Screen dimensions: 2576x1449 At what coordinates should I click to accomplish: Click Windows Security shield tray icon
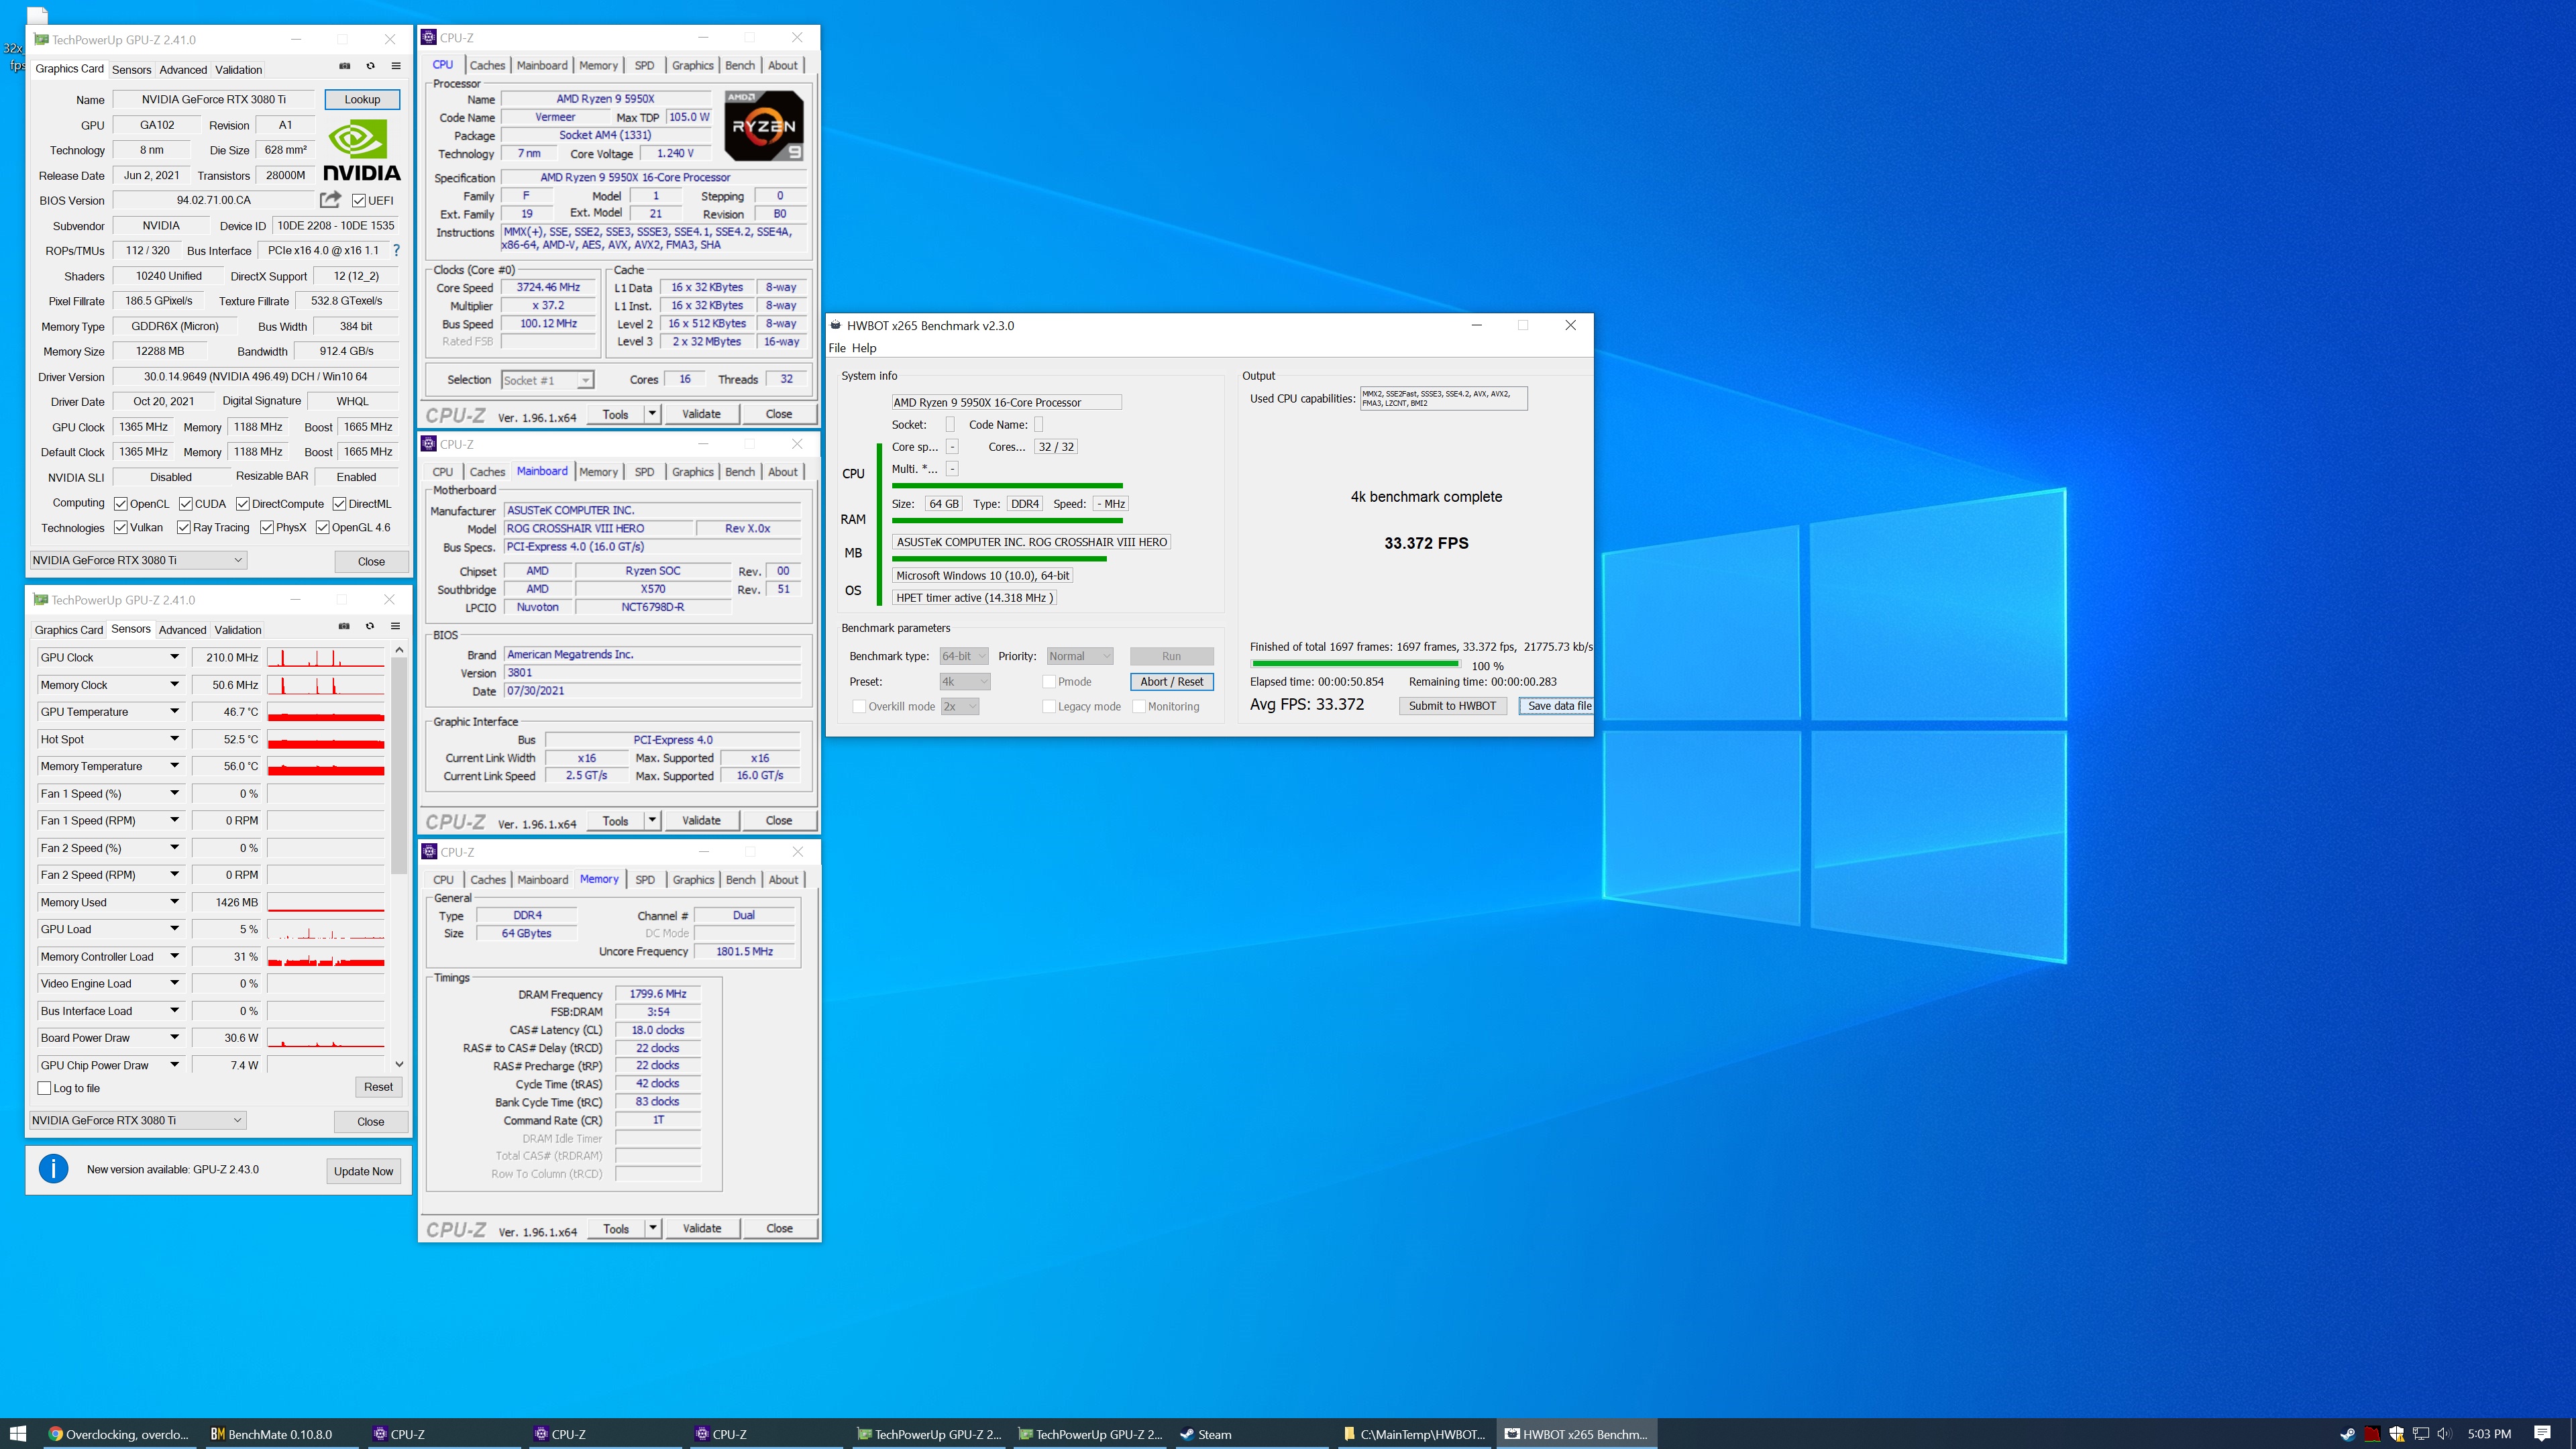[x=2396, y=1433]
